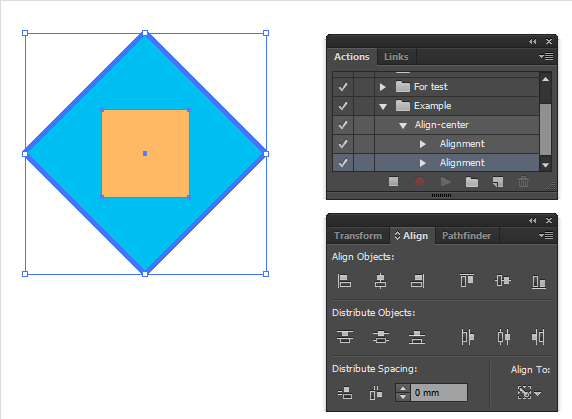
Task: Click Vertical Distribute Bottom icon
Action: [417, 337]
